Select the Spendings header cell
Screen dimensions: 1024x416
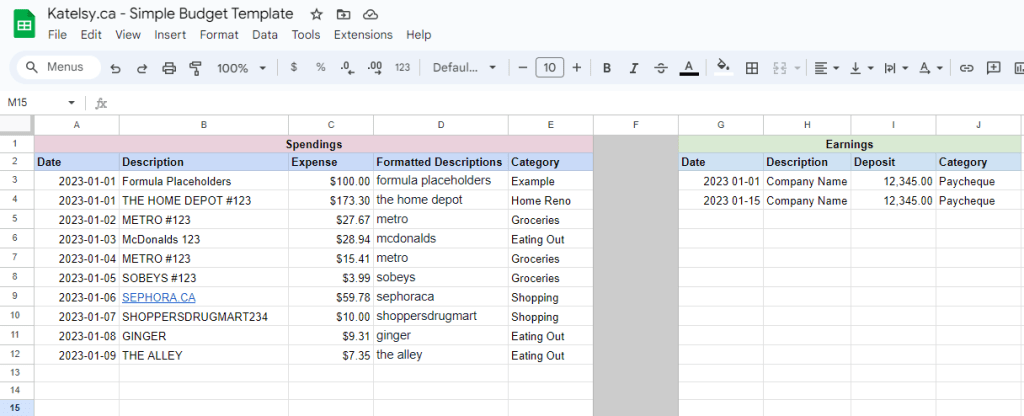pos(313,144)
